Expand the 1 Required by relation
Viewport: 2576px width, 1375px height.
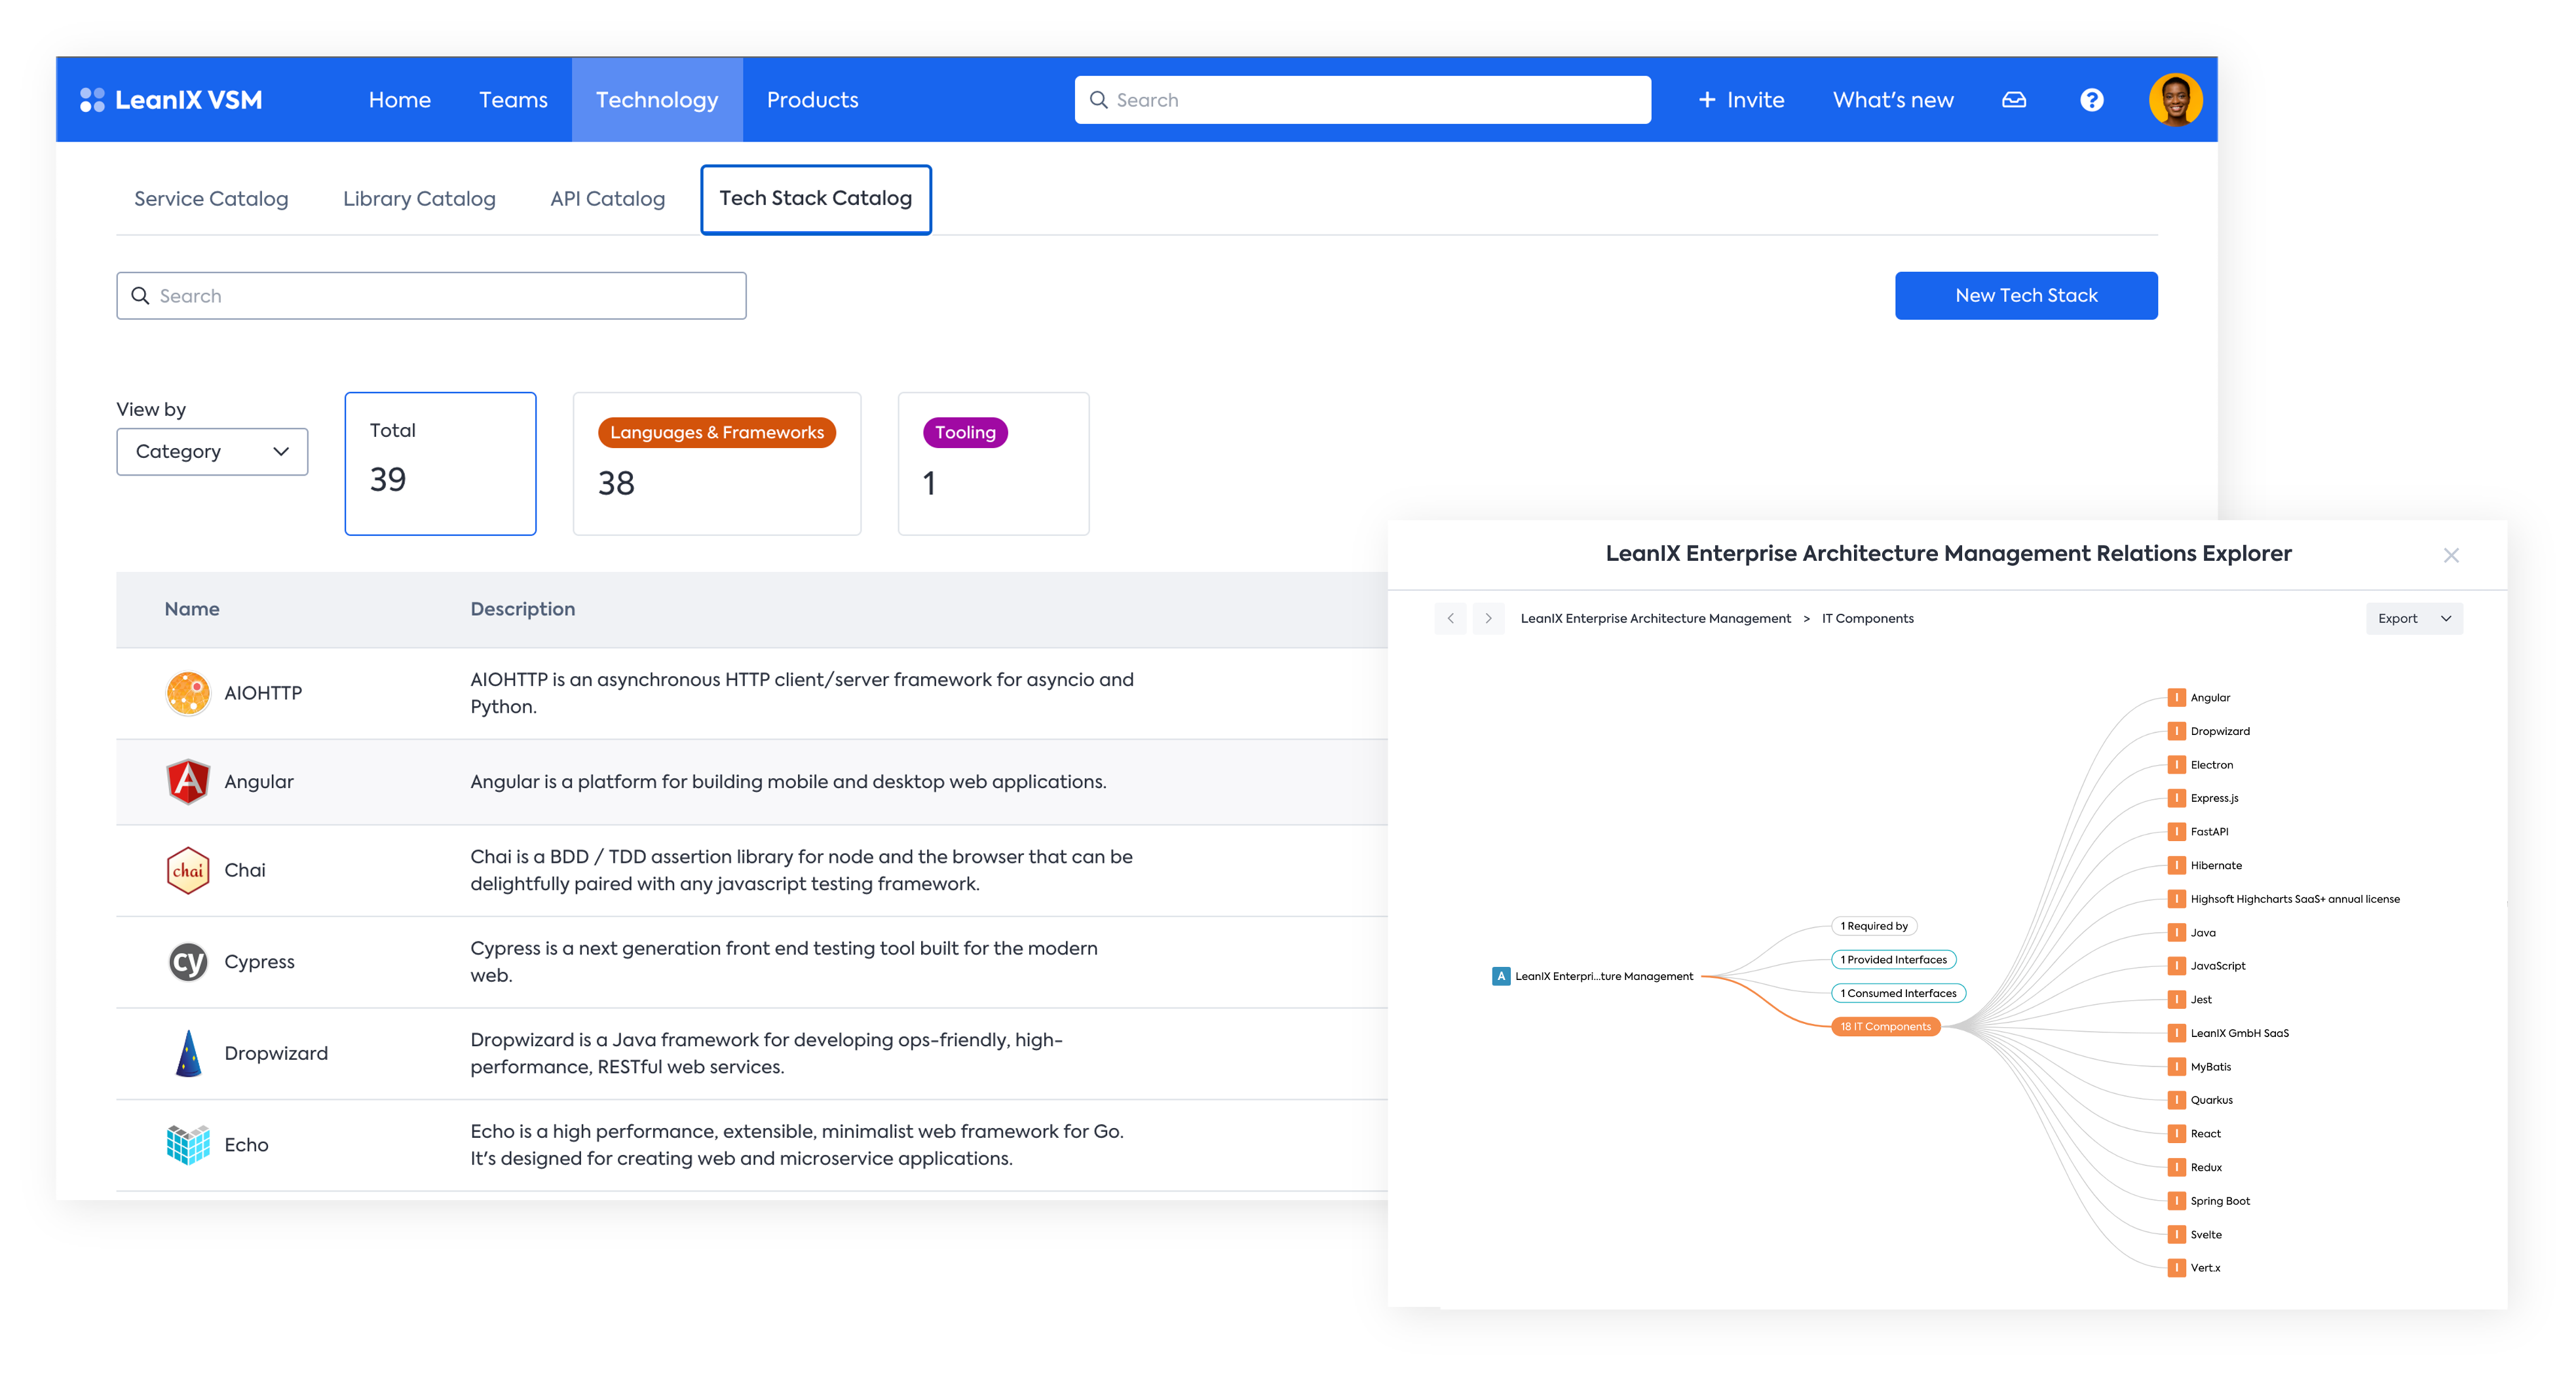[1873, 926]
